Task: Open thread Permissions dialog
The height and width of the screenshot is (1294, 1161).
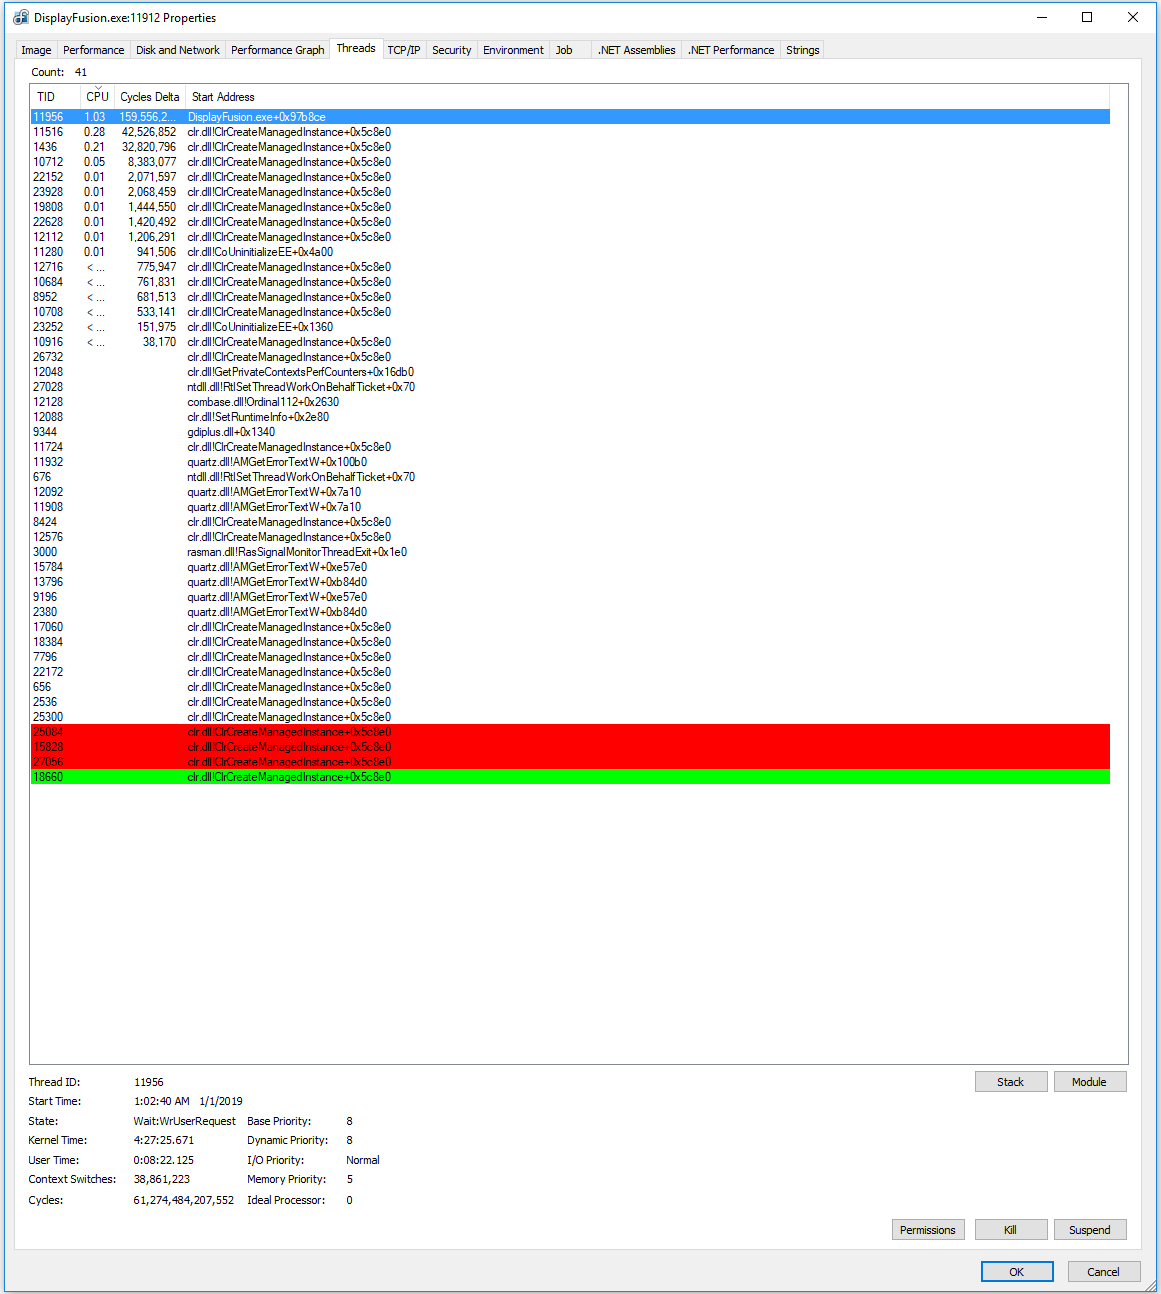Action: pos(927,1230)
